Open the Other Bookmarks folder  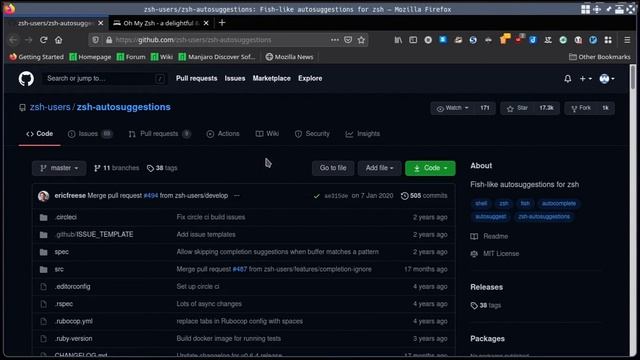click(x=600, y=57)
